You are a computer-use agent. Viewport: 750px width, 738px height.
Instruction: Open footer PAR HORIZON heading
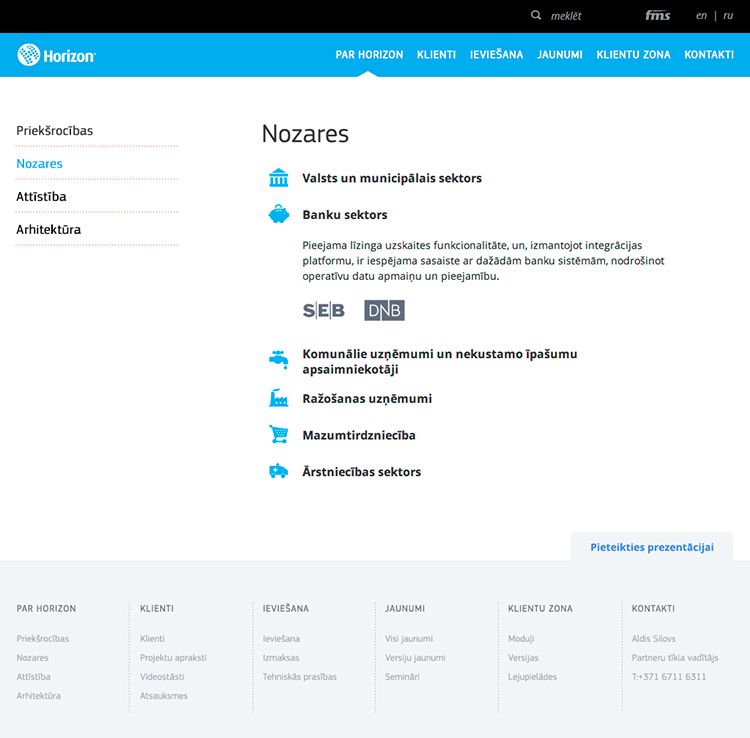tap(46, 608)
